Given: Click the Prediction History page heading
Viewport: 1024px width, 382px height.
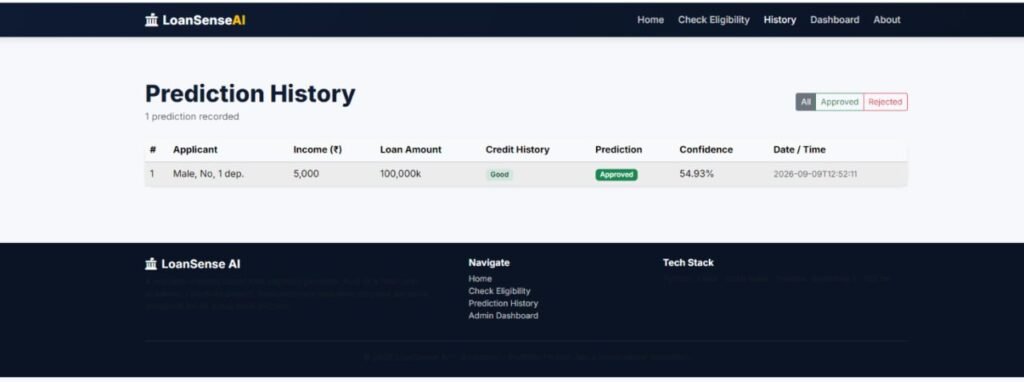Looking at the screenshot, I should (250, 94).
